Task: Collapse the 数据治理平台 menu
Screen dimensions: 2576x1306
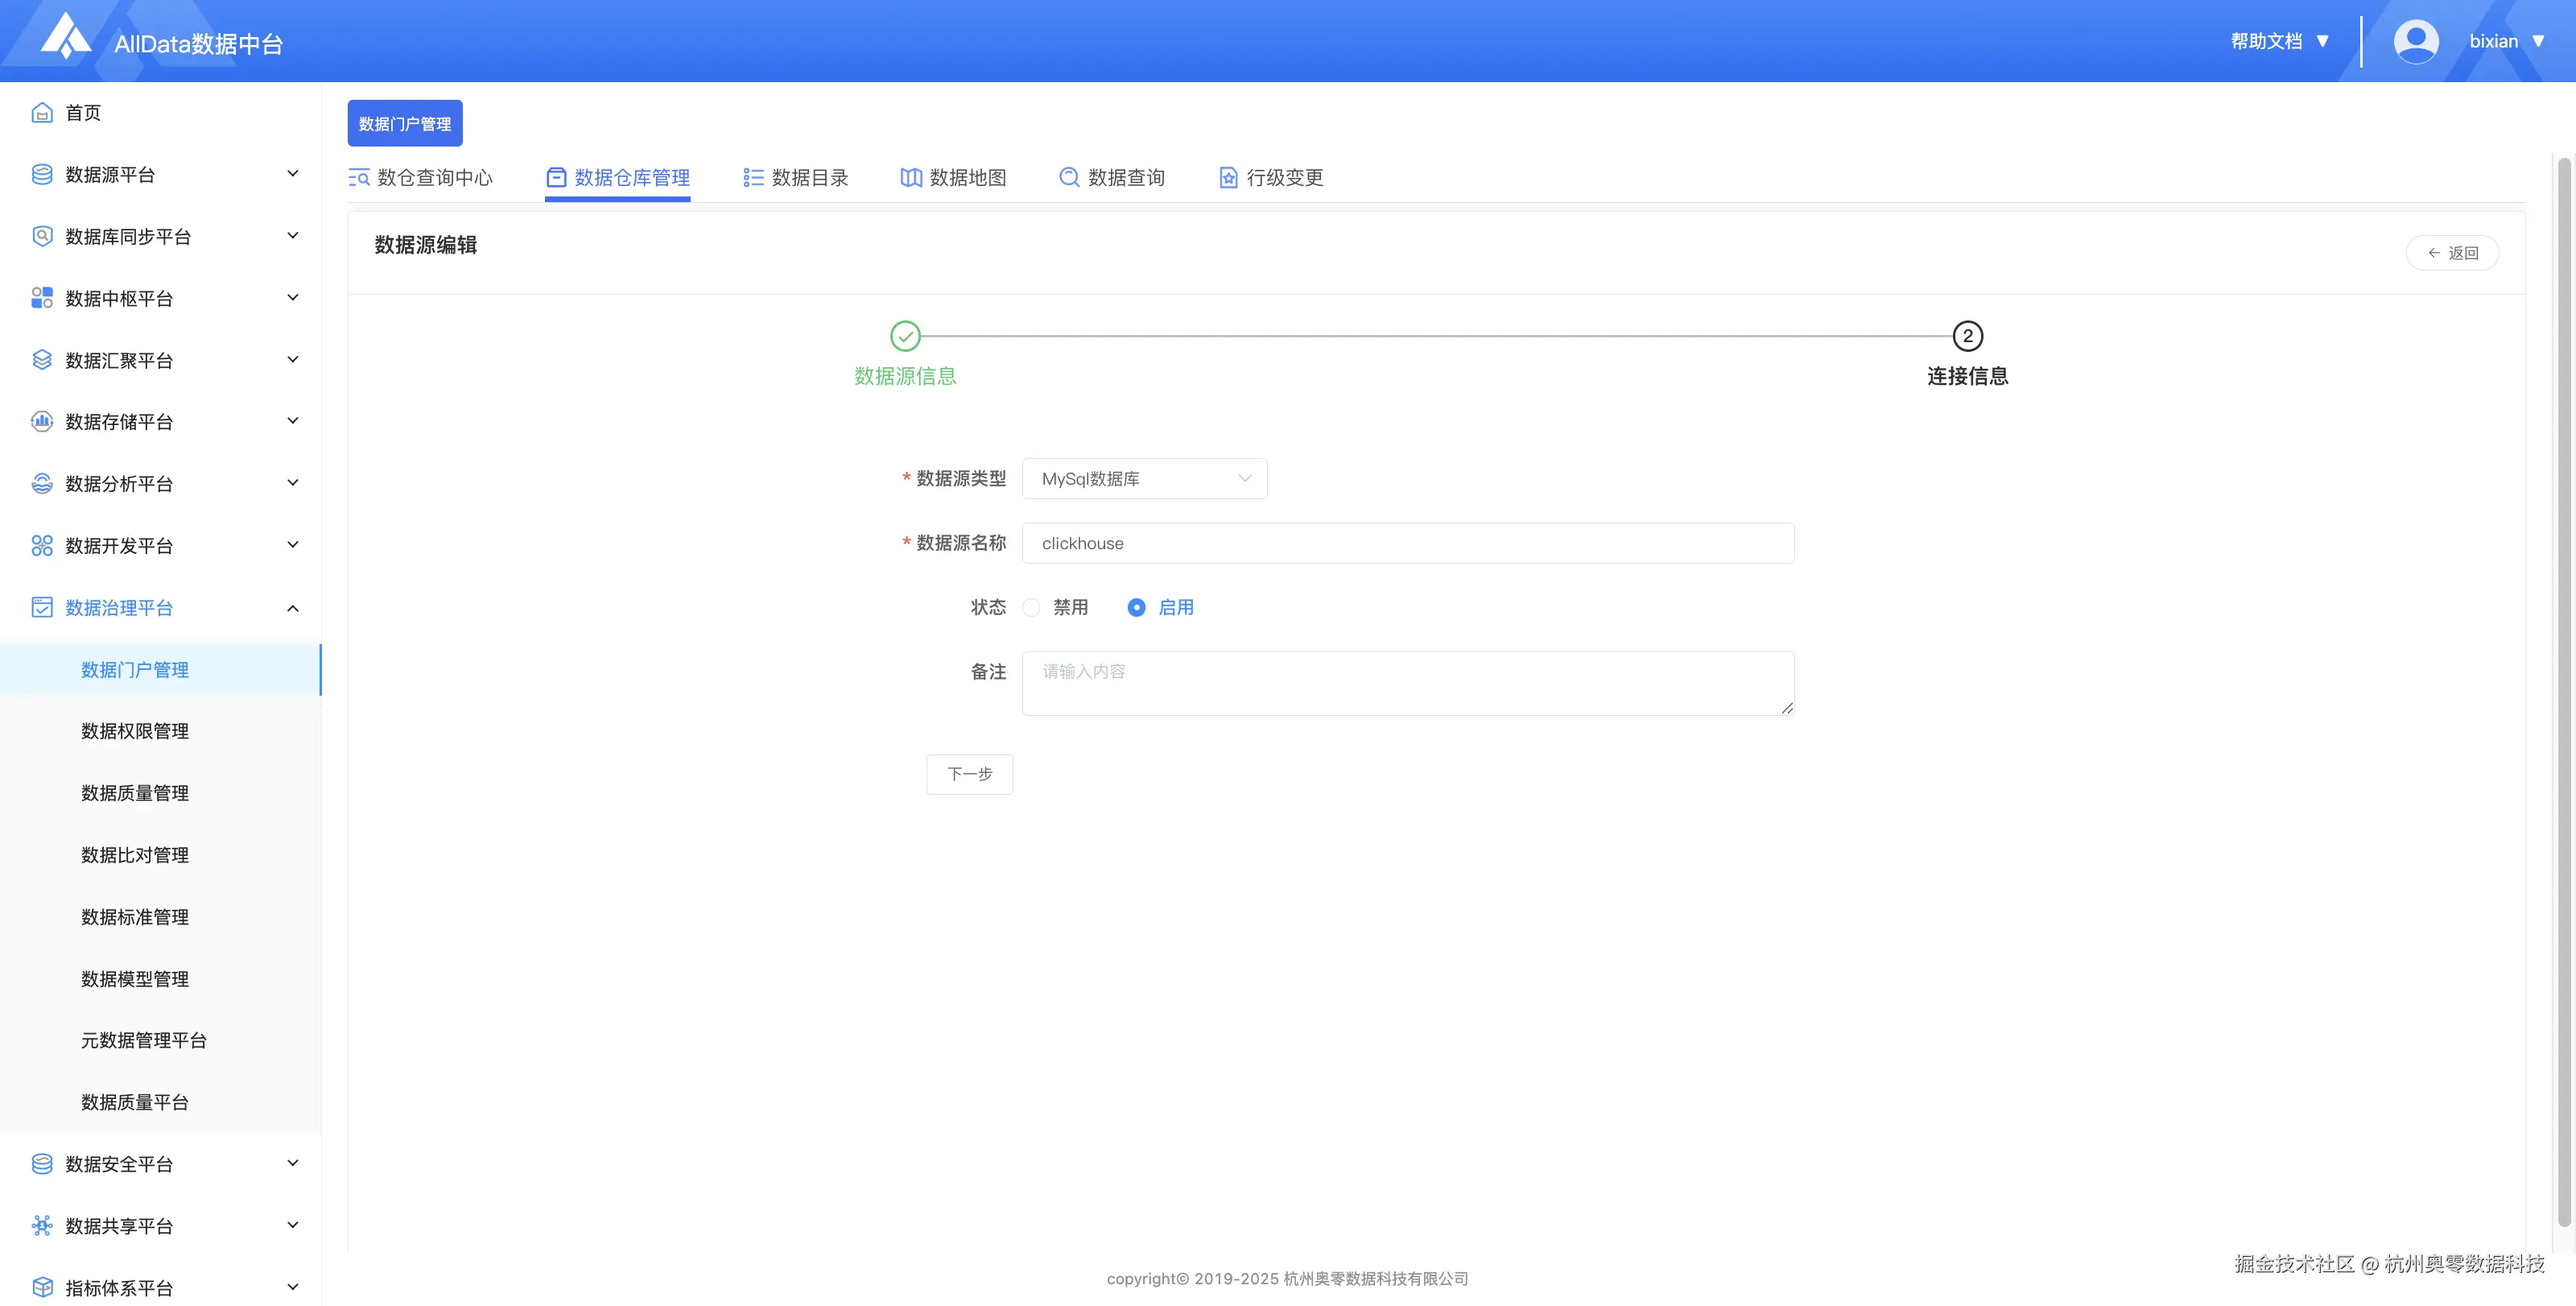Action: 292,608
